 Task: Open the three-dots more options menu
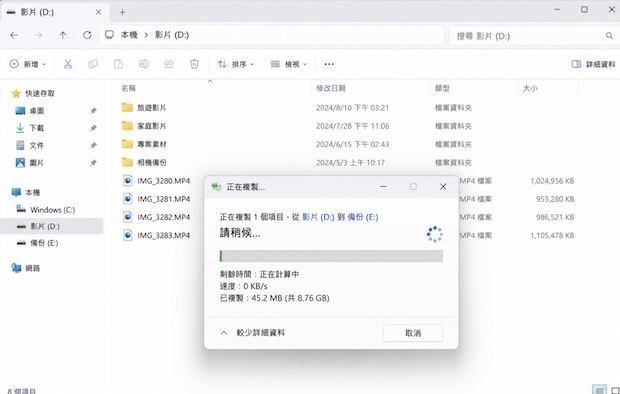pyautogui.click(x=329, y=64)
